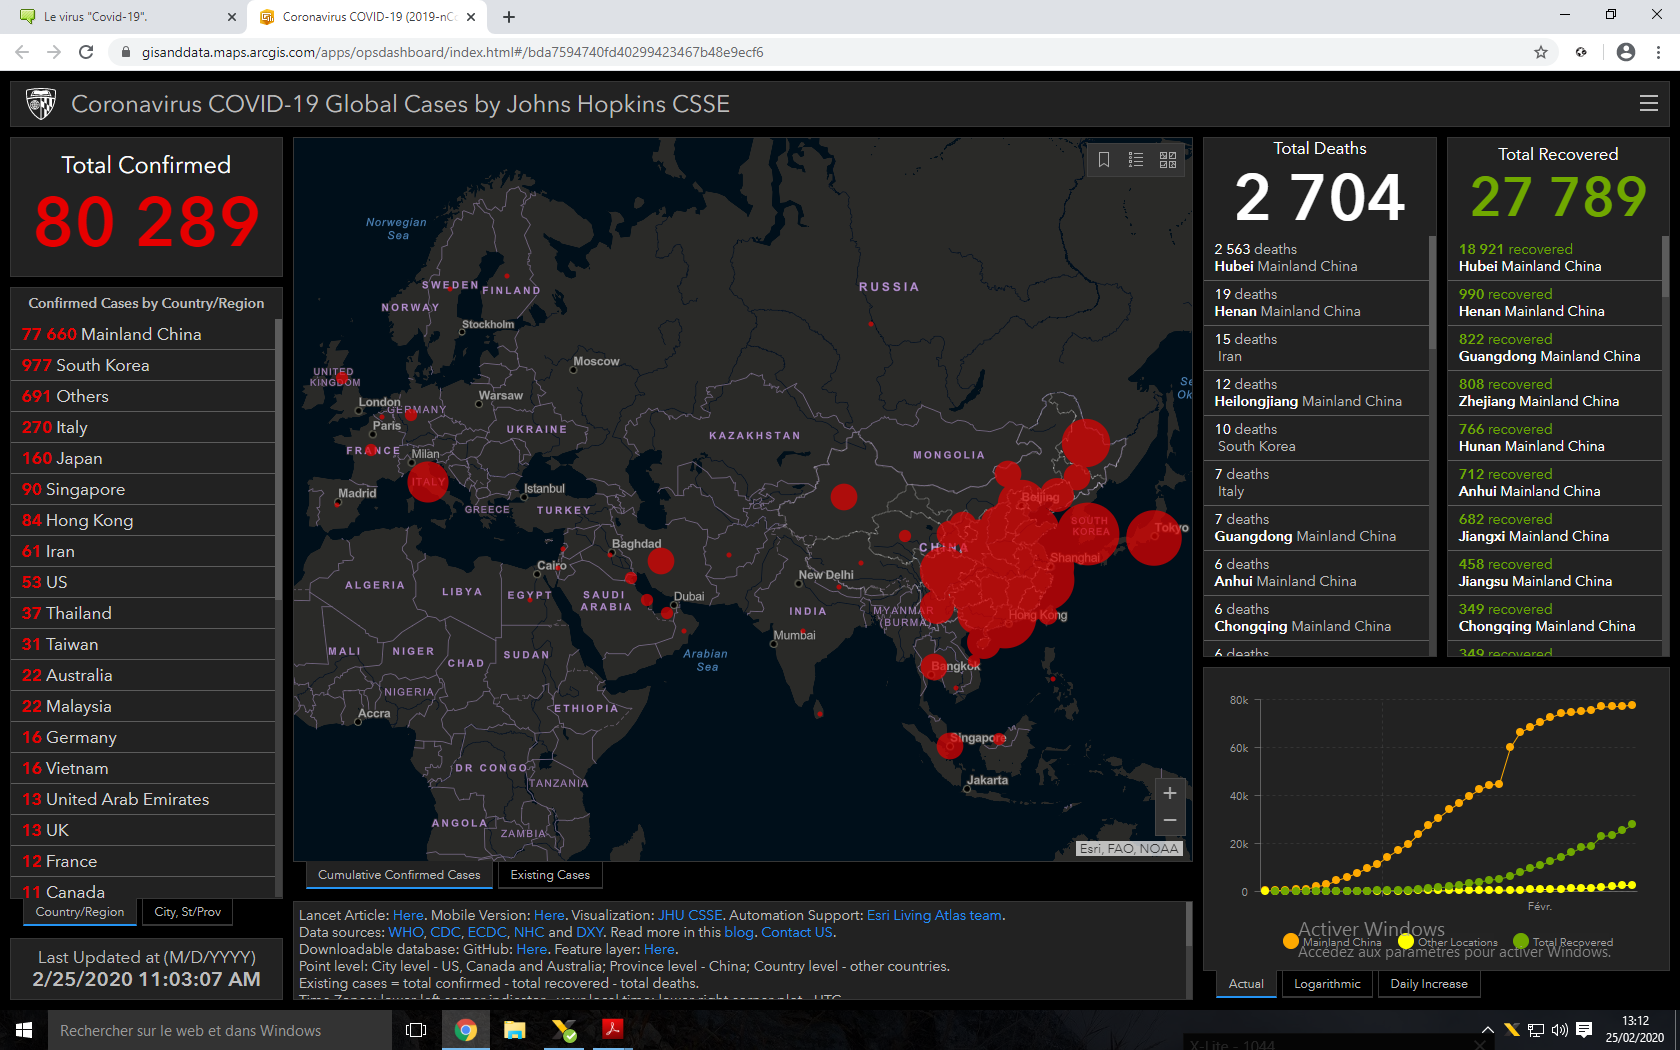Open Chrome from the taskbar

(x=466, y=1030)
